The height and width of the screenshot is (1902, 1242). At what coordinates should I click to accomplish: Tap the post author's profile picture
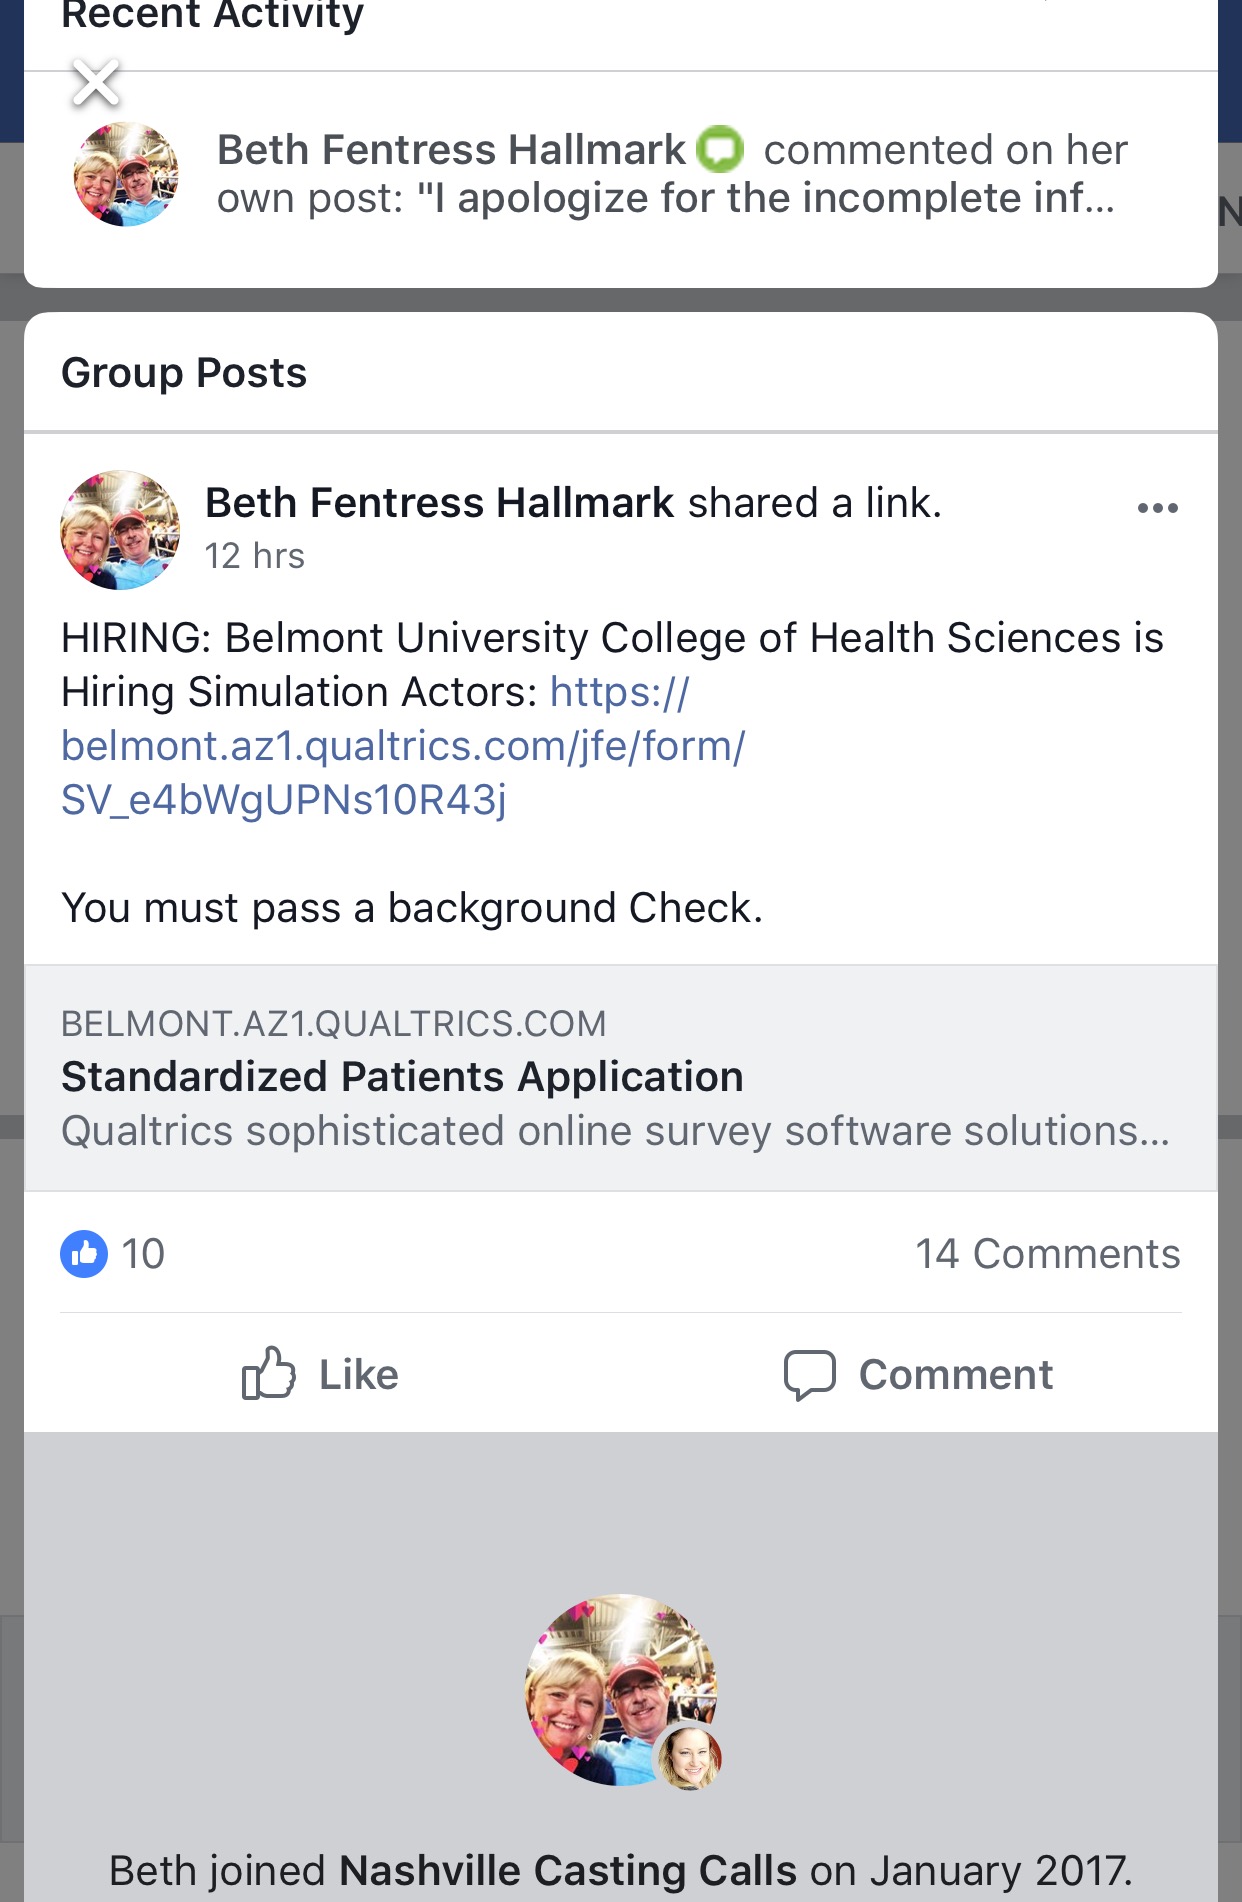pyautogui.click(x=120, y=529)
